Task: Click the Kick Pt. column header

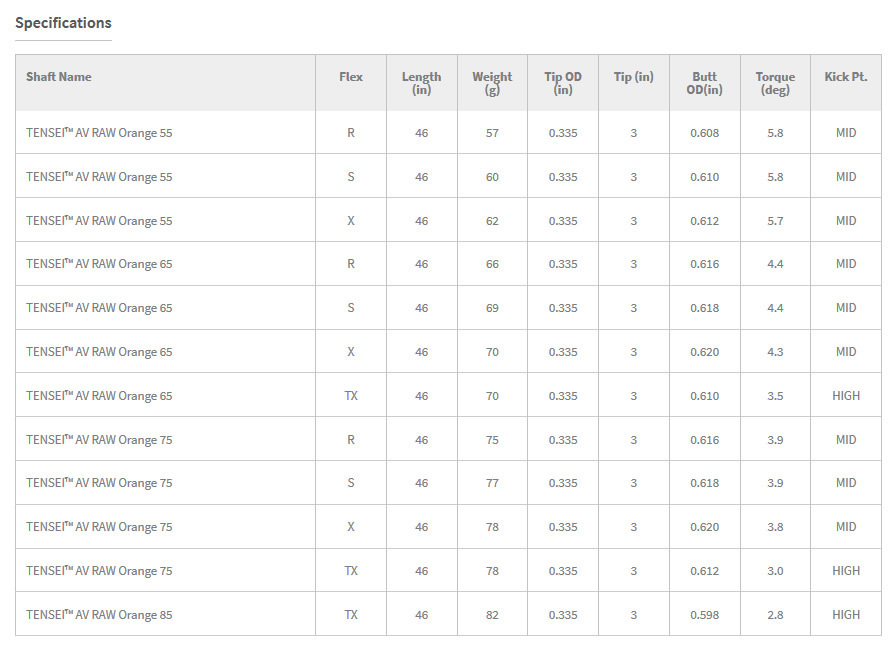Action: pyautogui.click(x=846, y=77)
